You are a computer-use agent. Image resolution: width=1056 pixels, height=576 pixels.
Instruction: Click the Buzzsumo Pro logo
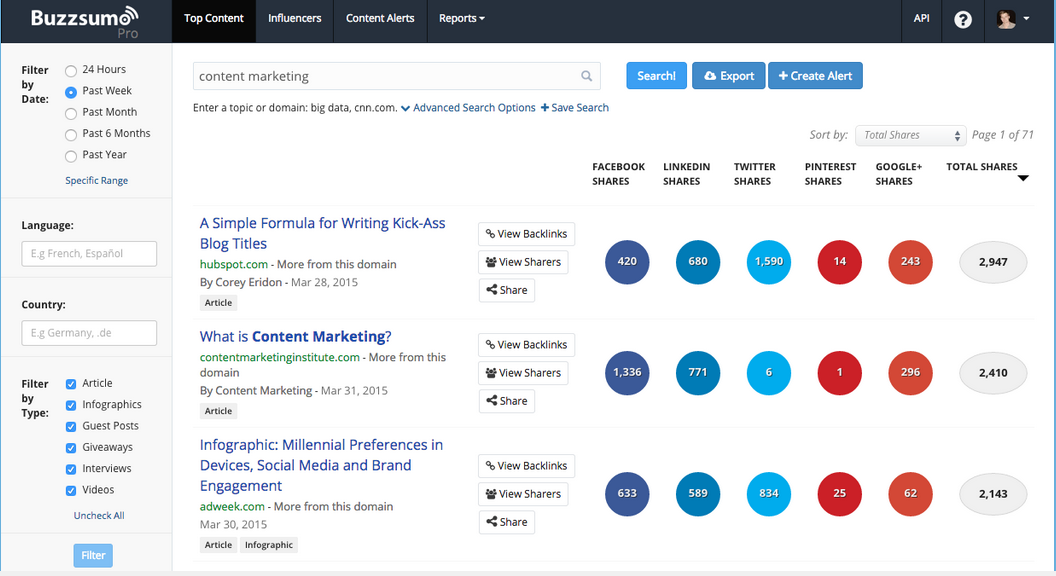(x=85, y=21)
